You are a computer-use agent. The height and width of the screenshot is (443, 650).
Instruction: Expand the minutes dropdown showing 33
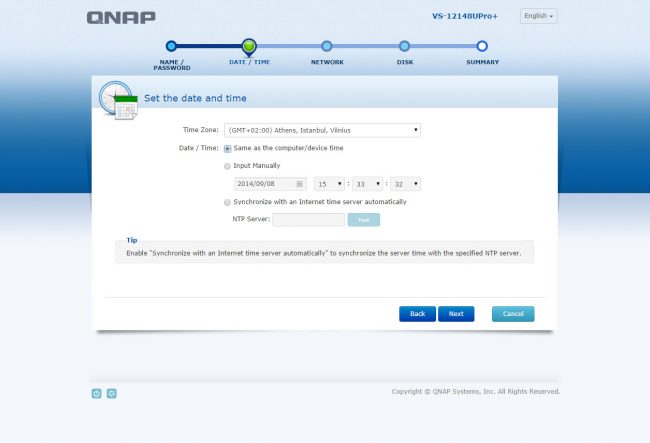pyautogui.click(x=367, y=184)
